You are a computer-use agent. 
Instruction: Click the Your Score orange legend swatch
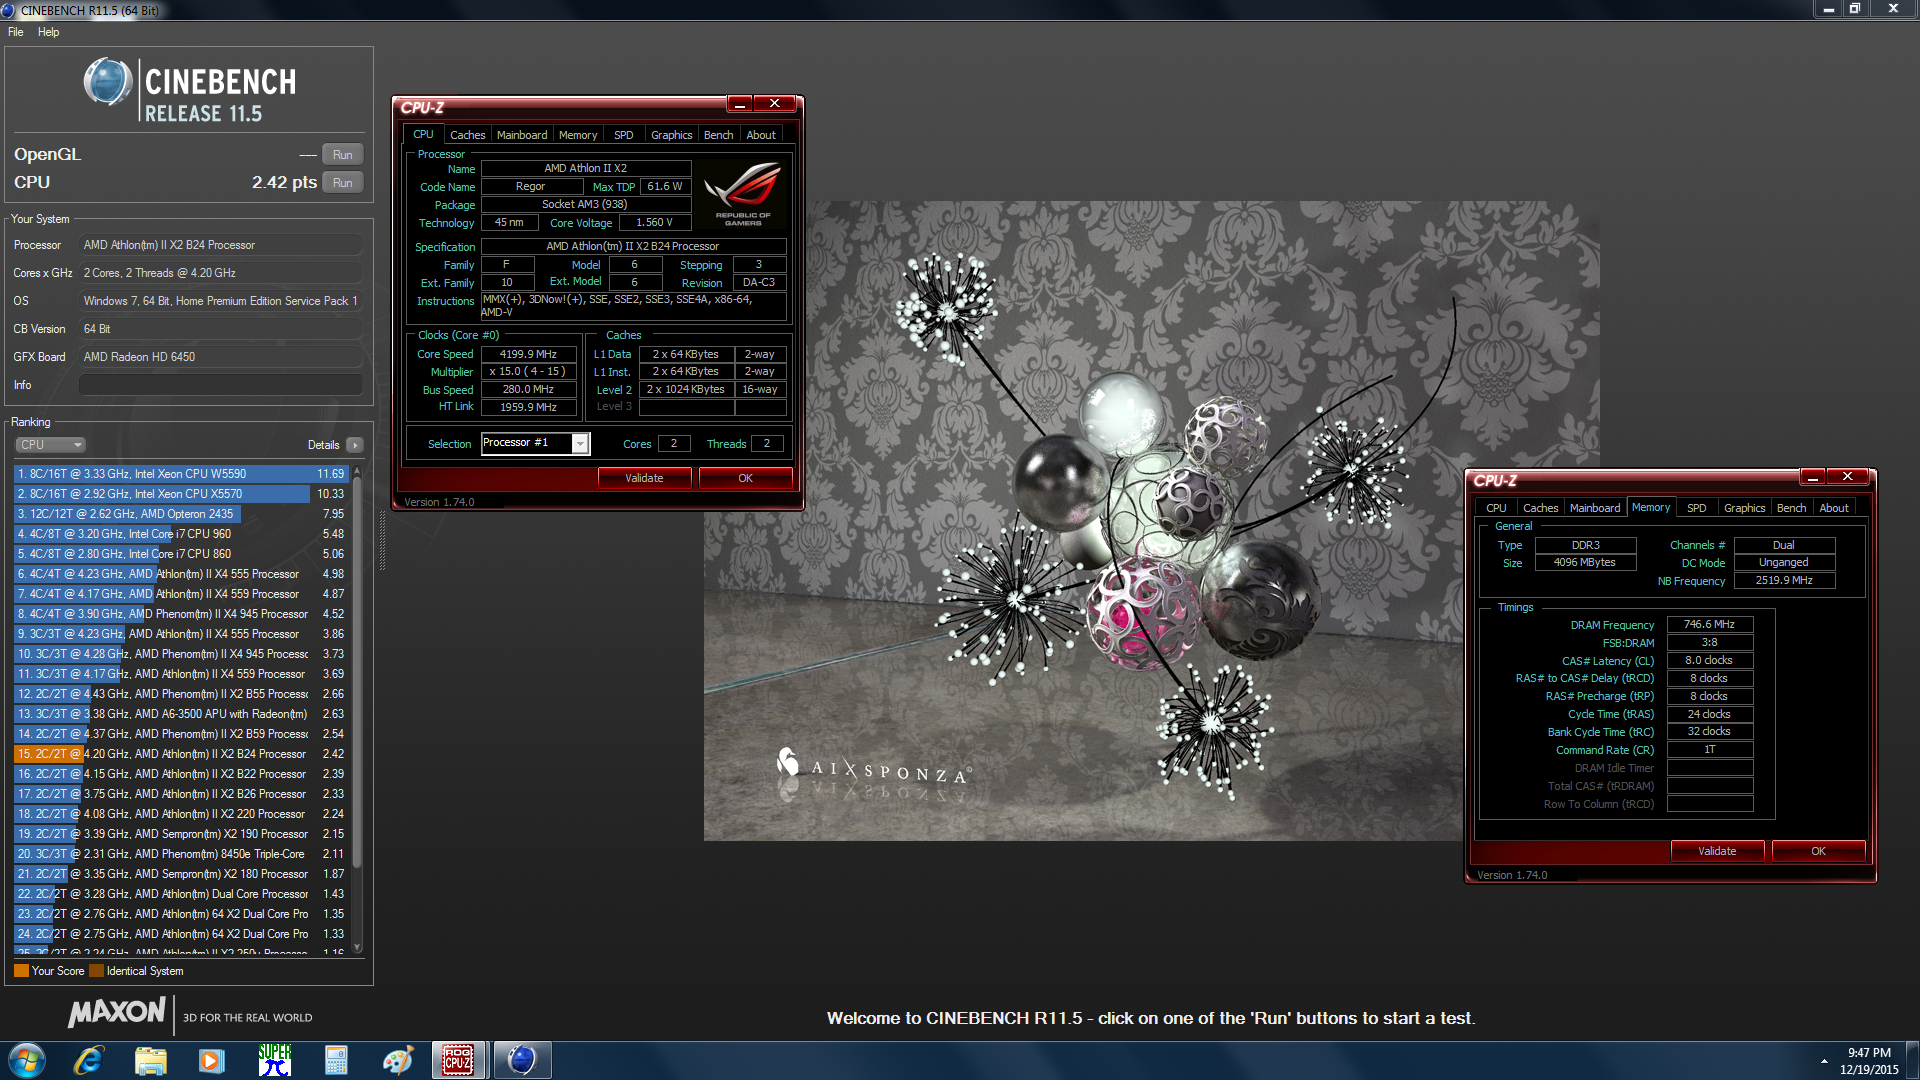click(x=21, y=971)
